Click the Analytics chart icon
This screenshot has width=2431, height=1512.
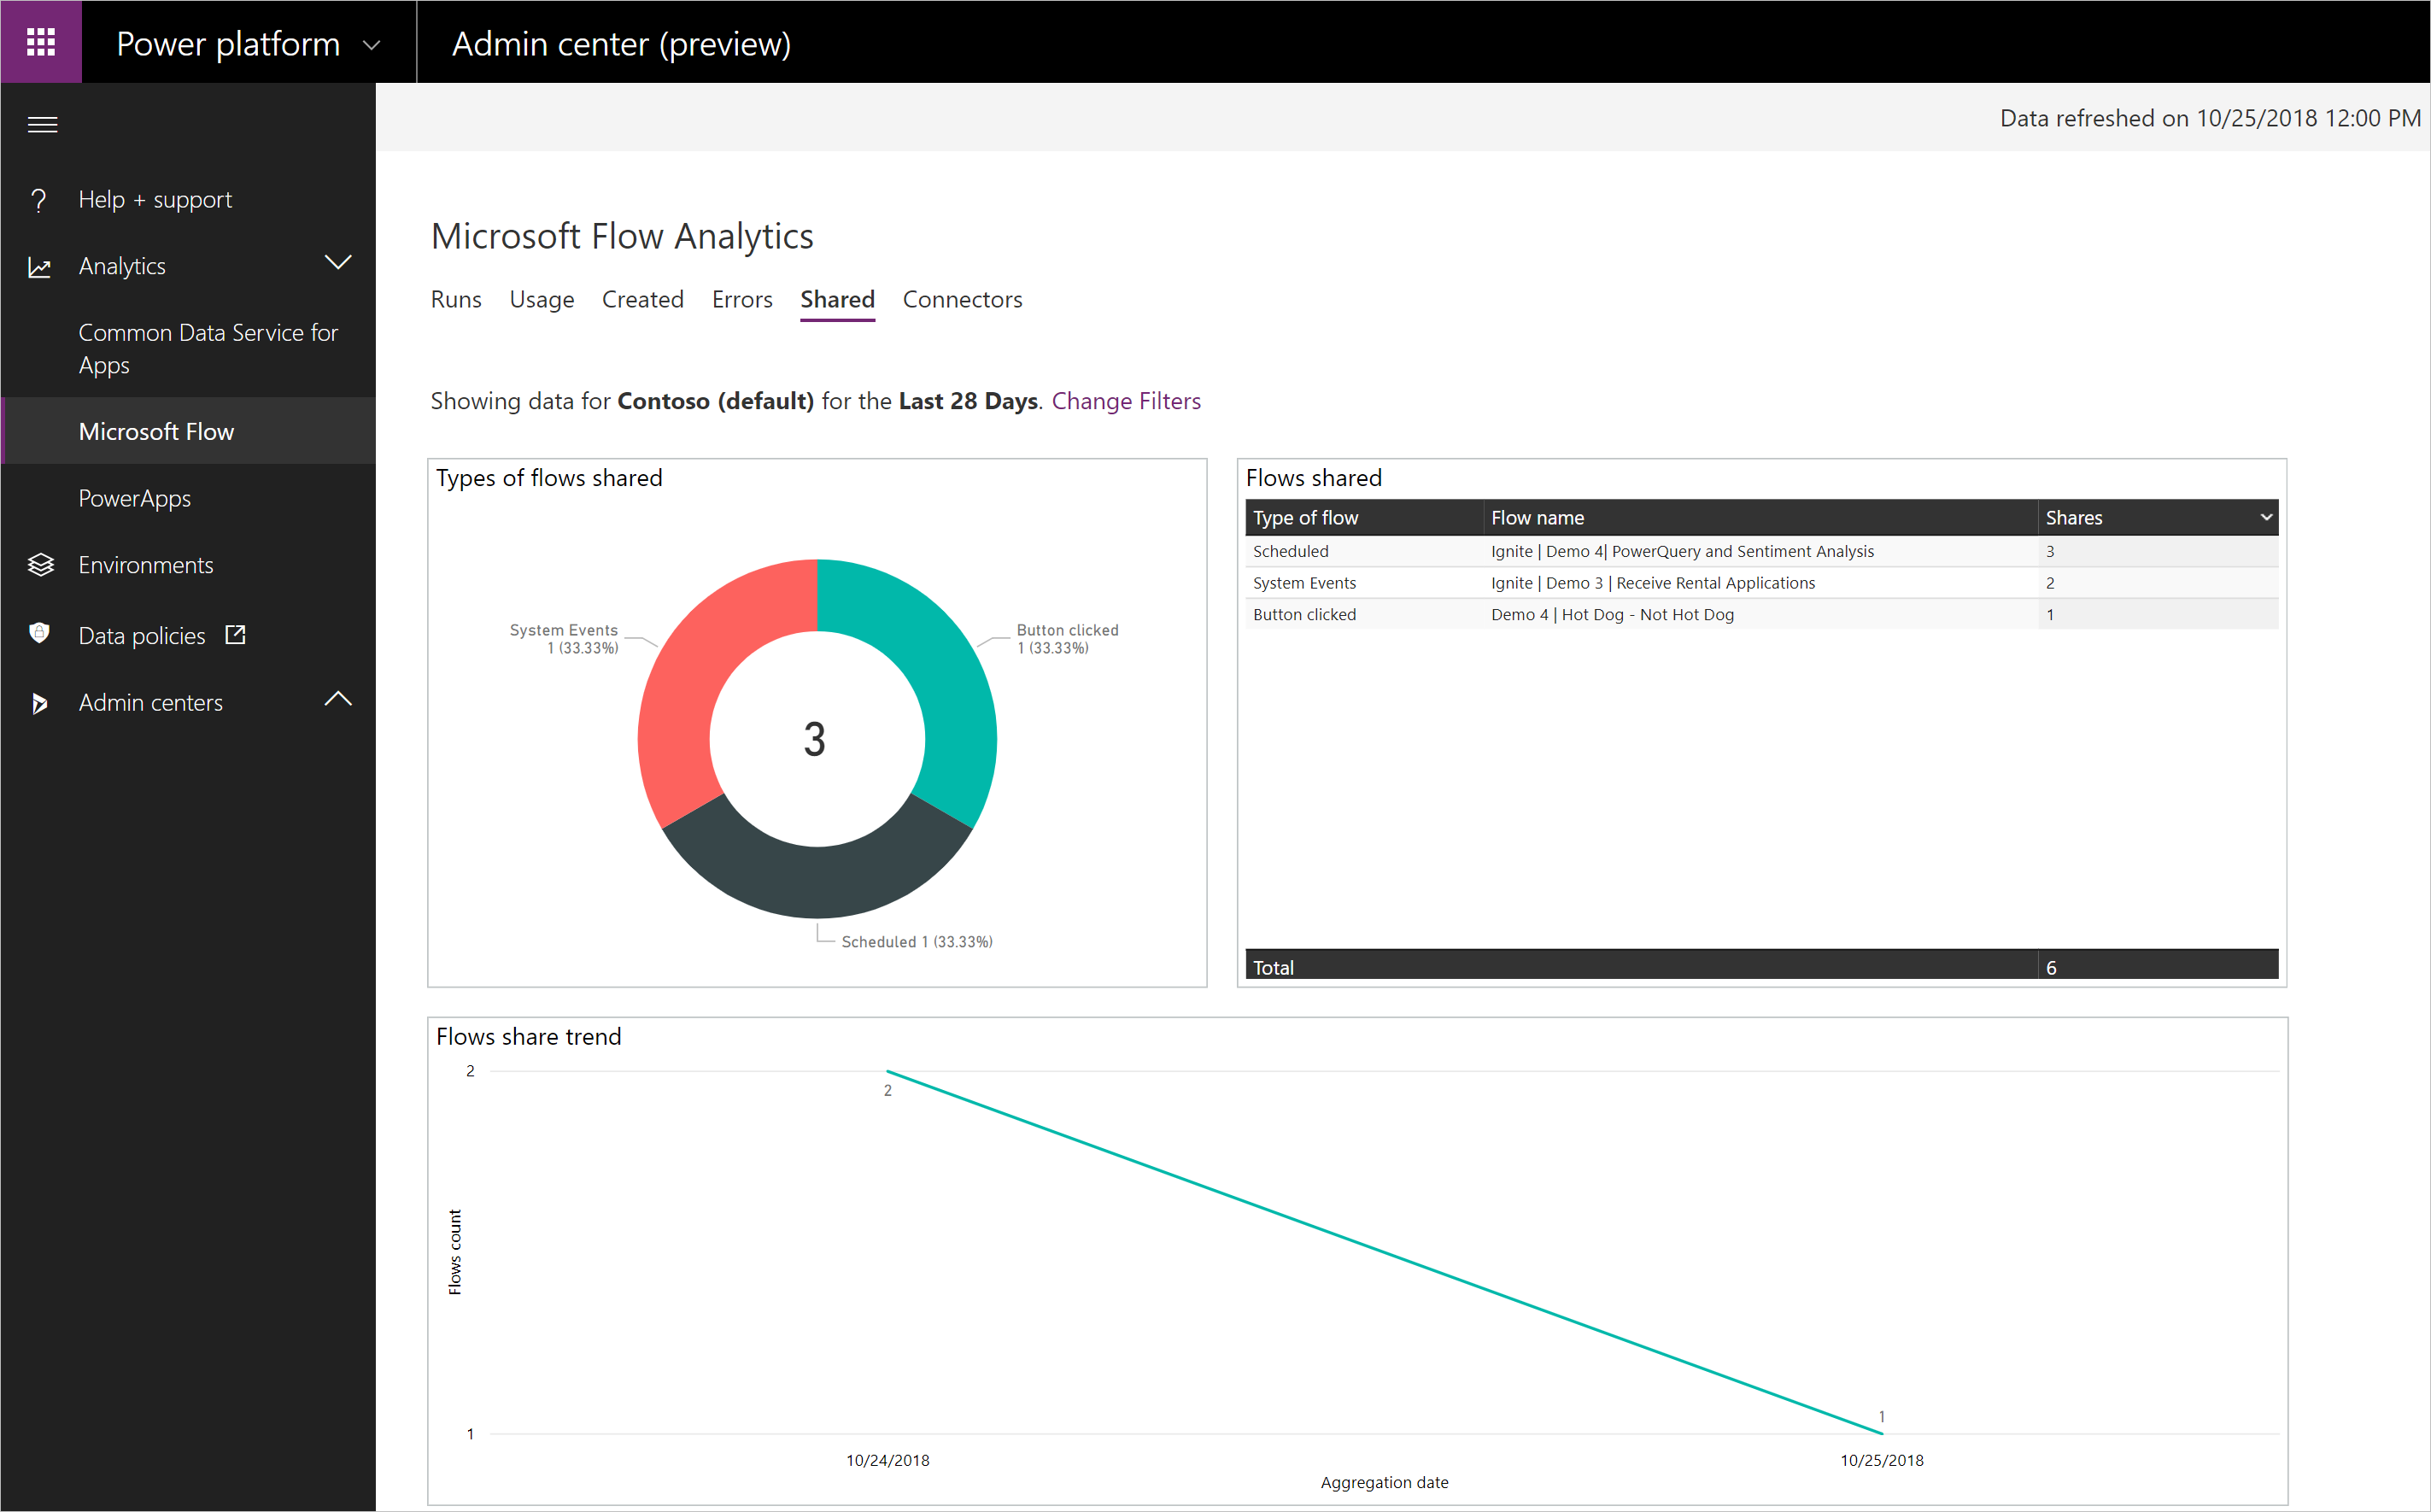(x=39, y=267)
